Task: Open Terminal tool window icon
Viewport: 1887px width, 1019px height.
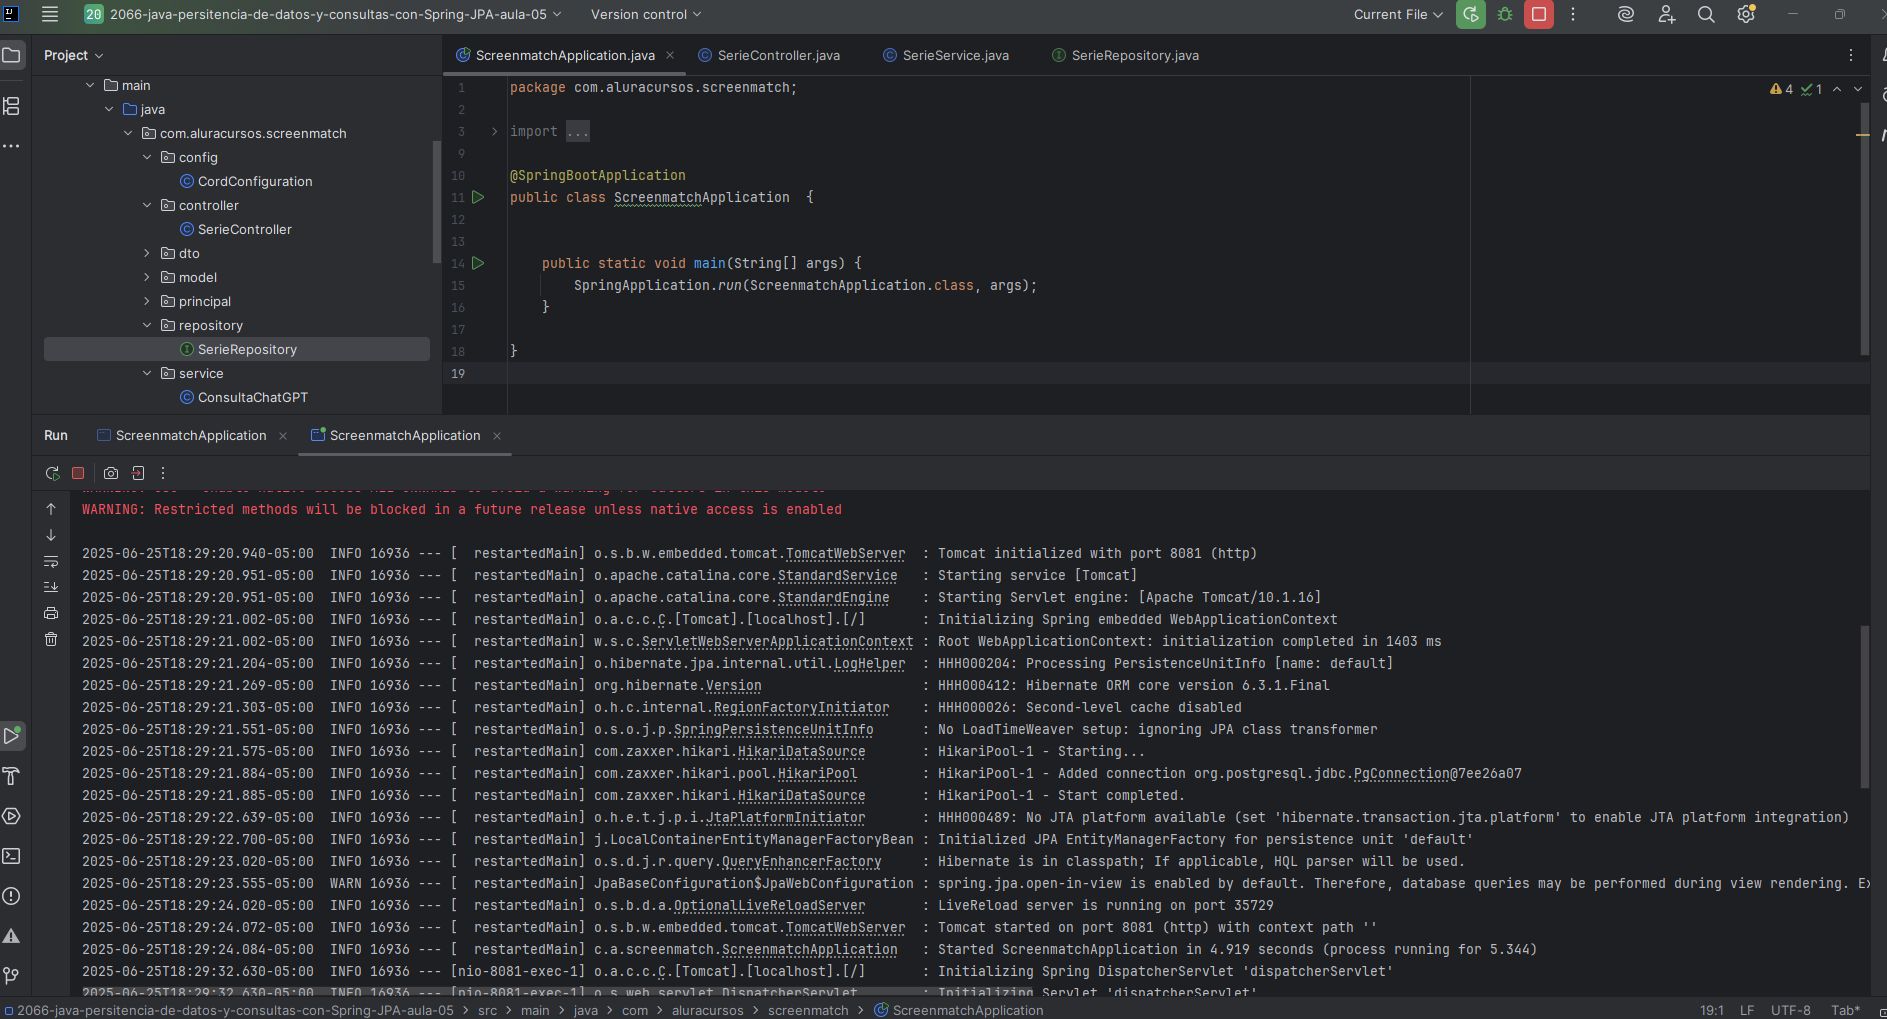Action: click(12, 856)
